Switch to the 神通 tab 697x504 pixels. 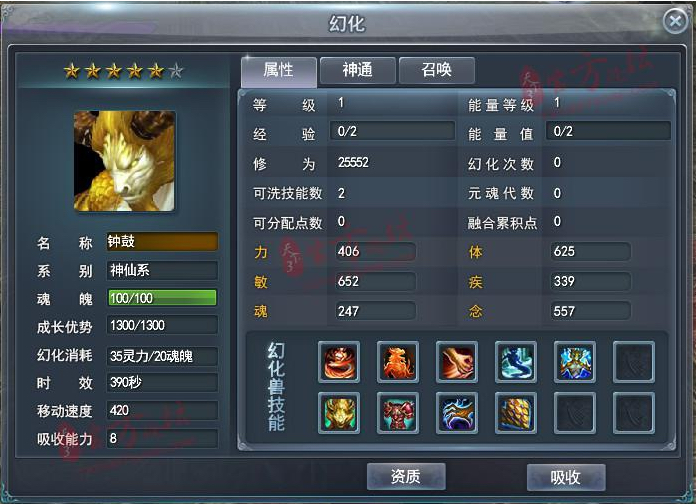pyautogui.click(x=357, y=70)
